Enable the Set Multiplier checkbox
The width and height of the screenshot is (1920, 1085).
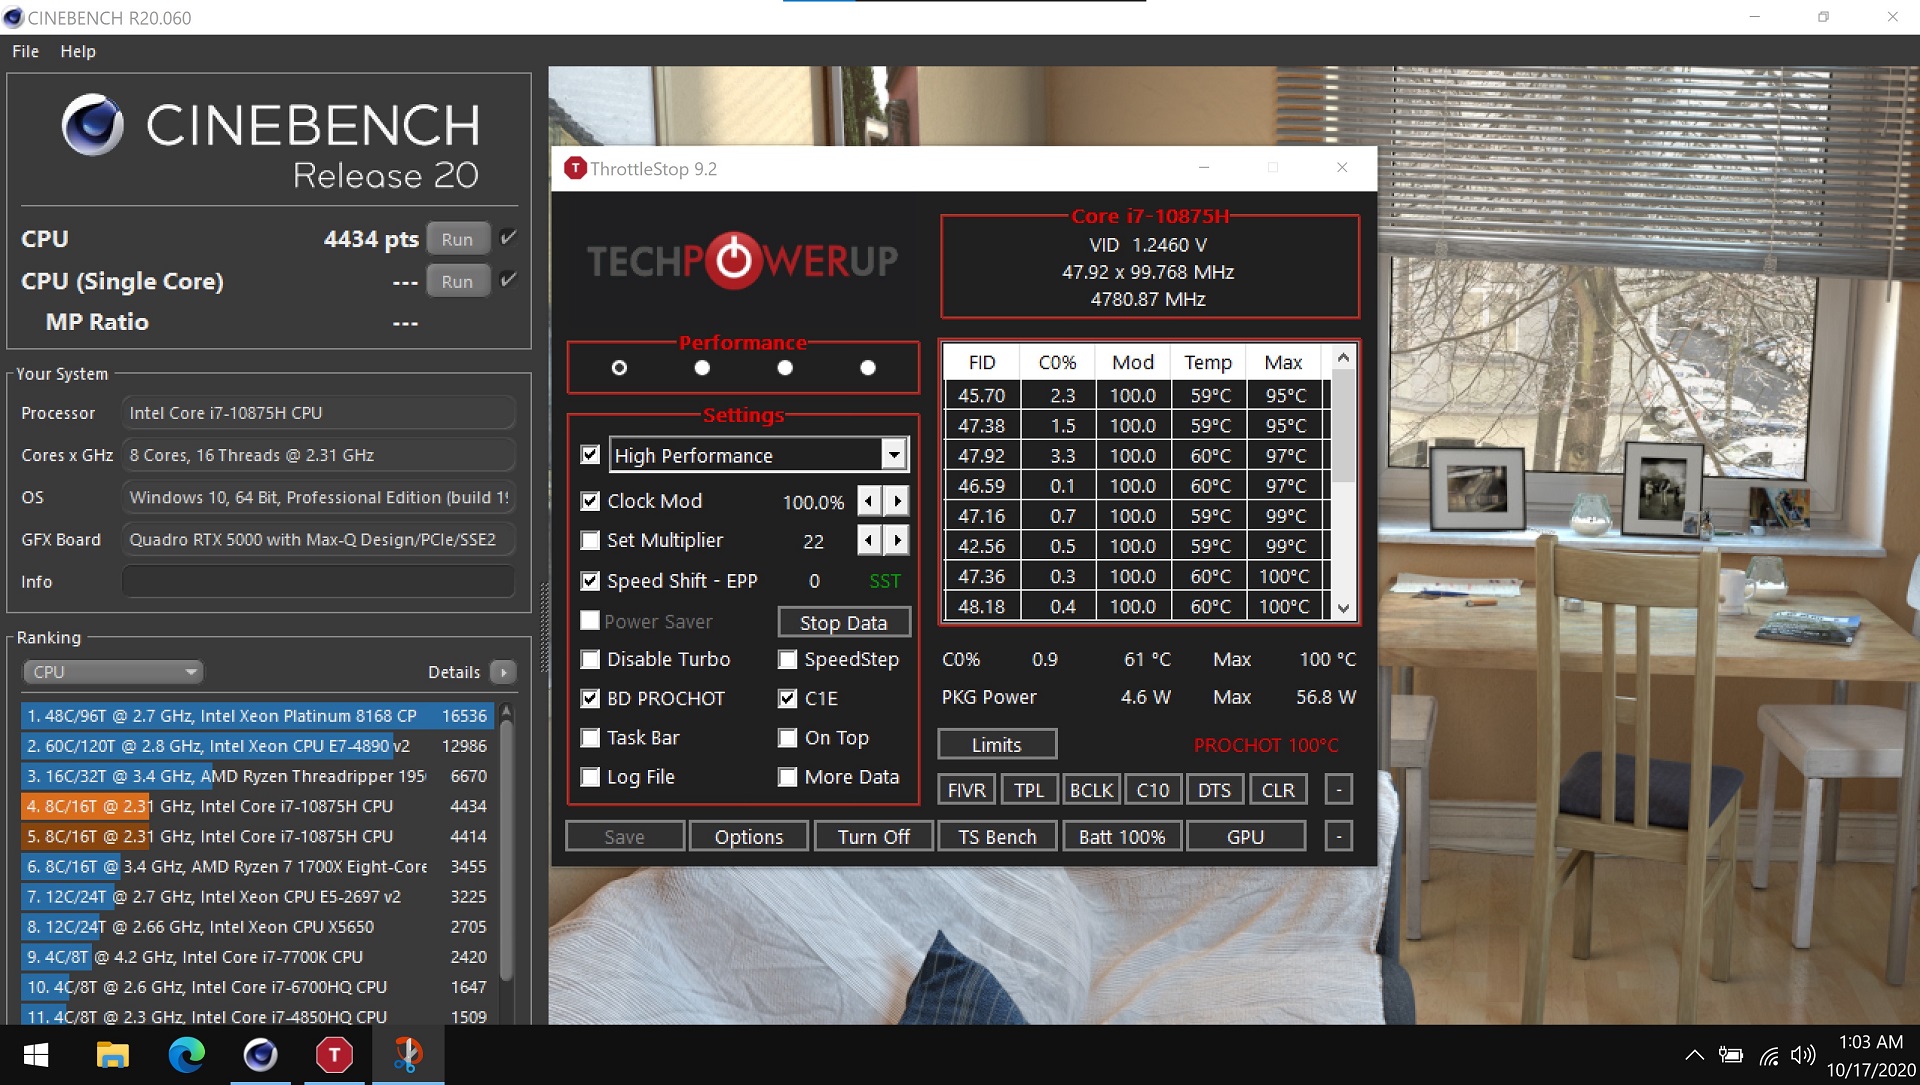(590, 540)
